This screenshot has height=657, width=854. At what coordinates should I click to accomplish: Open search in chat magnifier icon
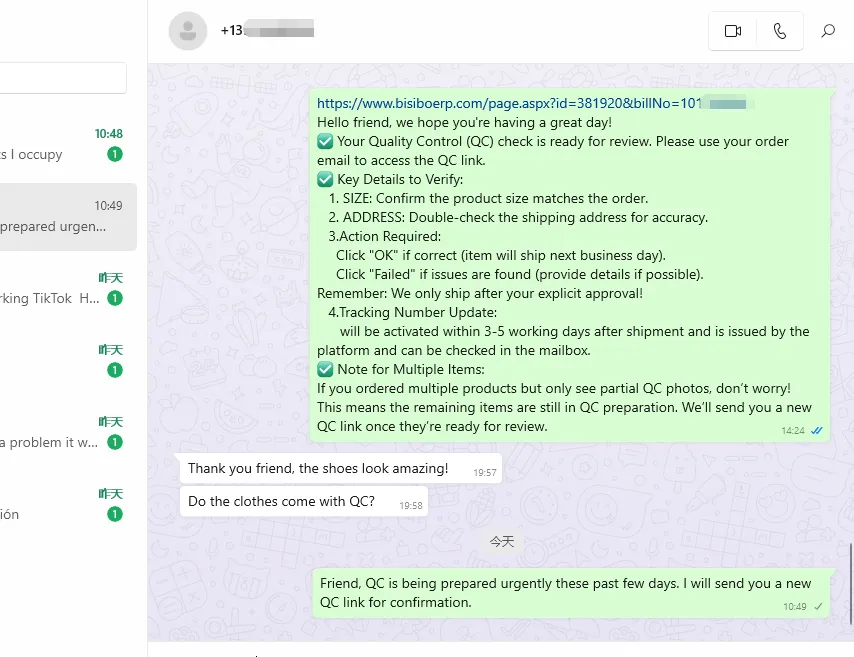[x=828, y=31]
